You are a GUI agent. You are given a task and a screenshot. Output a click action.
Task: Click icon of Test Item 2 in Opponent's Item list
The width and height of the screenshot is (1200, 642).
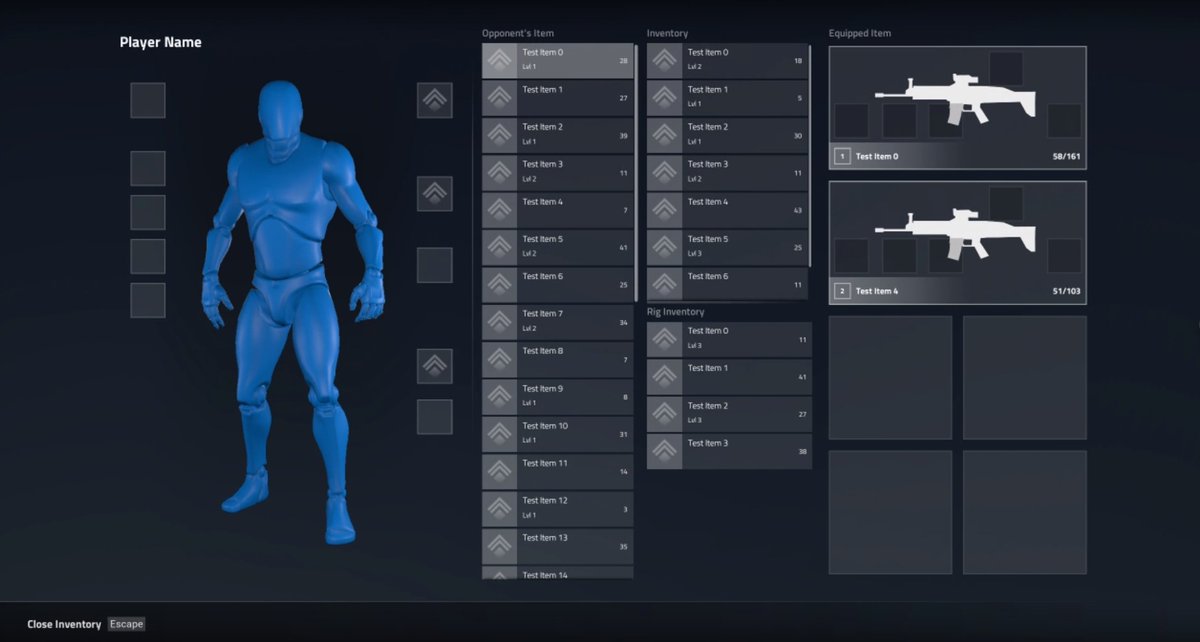coord(499,136)
